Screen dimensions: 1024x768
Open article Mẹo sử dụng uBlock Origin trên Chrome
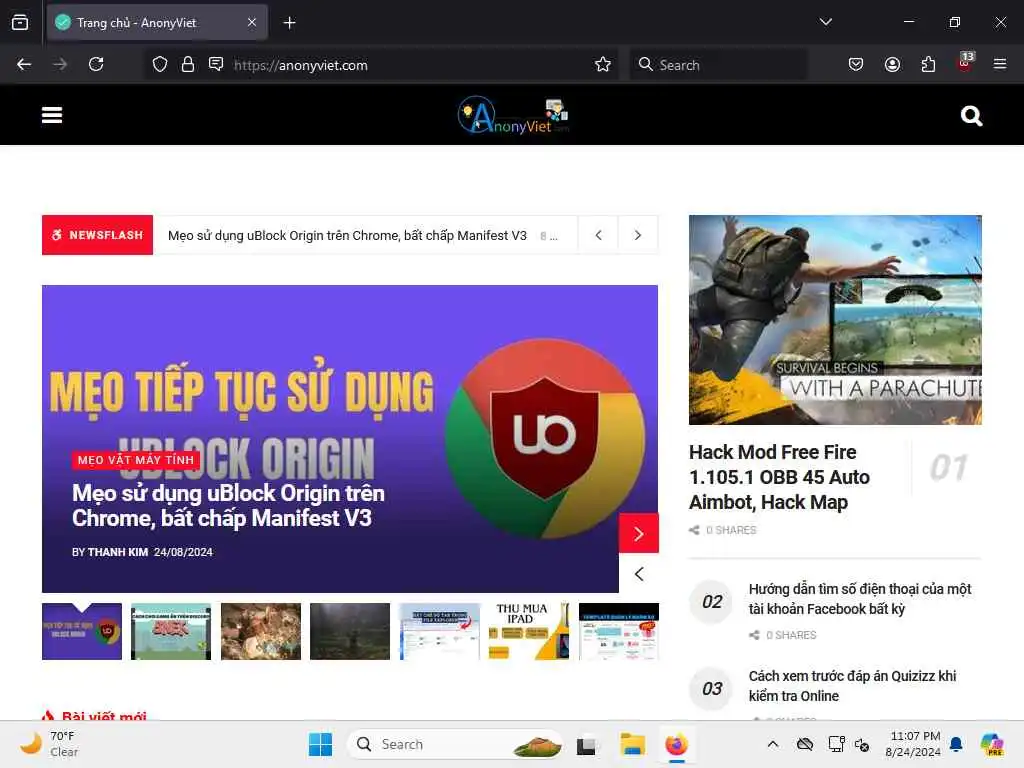pyautogui.click(x=228, y=505)
